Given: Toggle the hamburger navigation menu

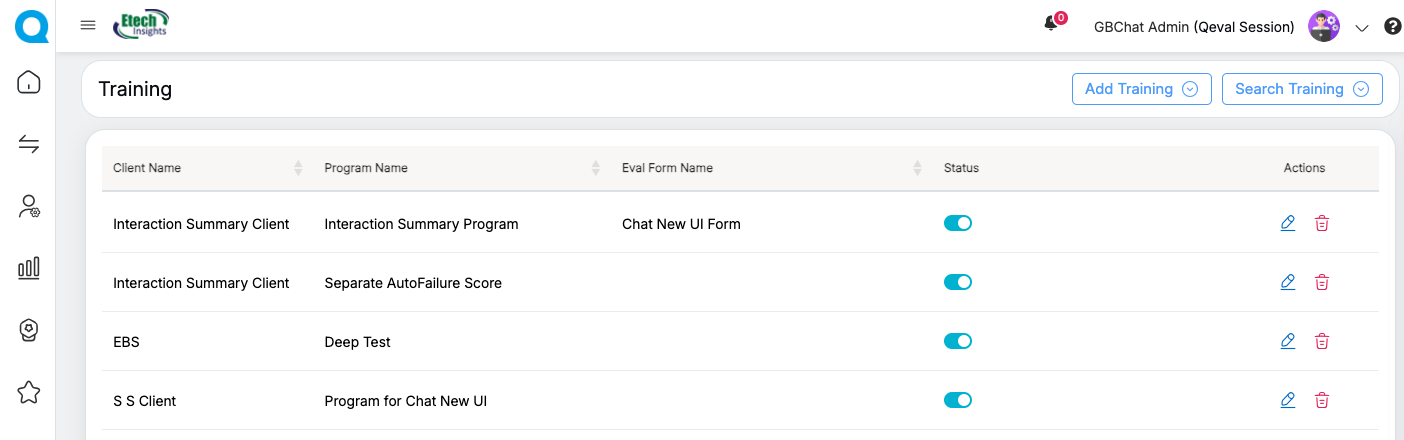Looking at the screenshot, I should [x=88, y=25].
